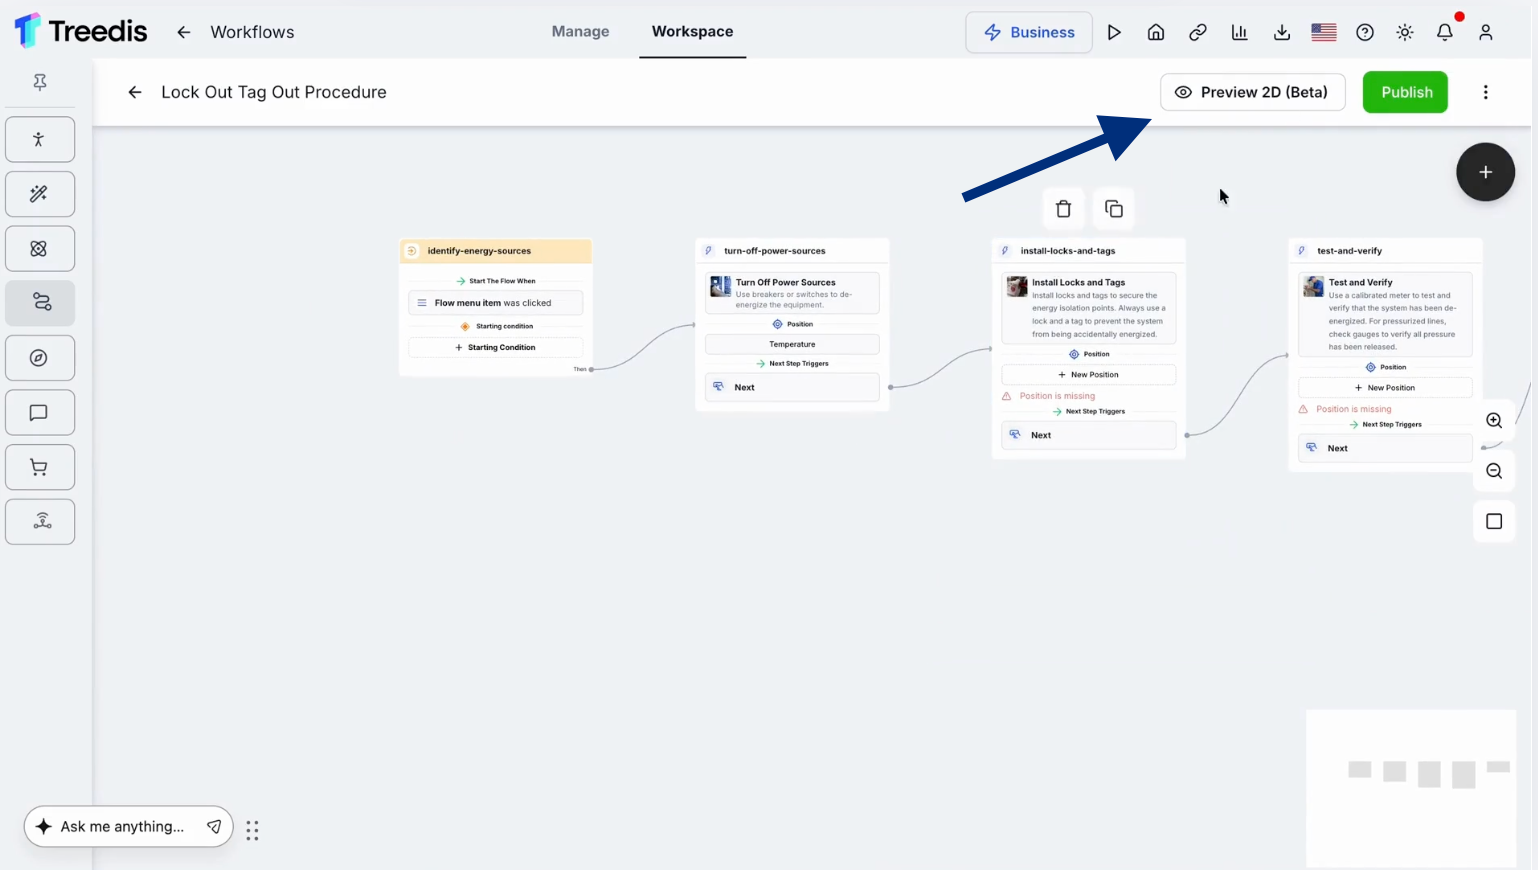This screenshot has width=1538, height=870.
Task: Toggle the light/dark theme sun icon
Action: click(x=1405, y=32)
